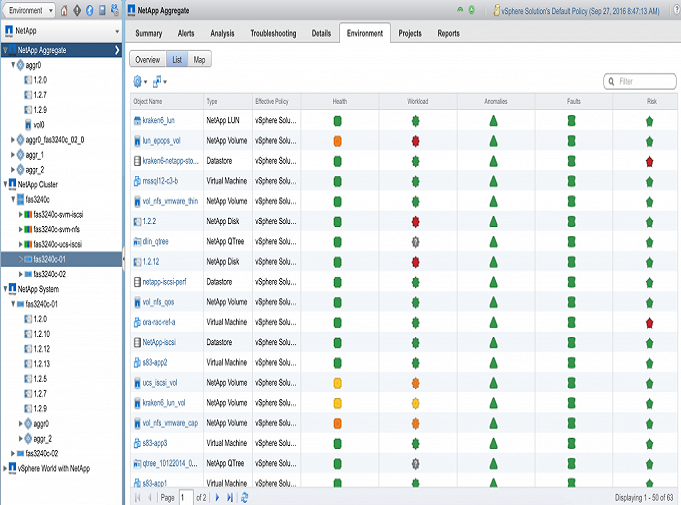Screen dimensions: 681x505
Task: Switch to the Map view toggle
Action: 201,60
